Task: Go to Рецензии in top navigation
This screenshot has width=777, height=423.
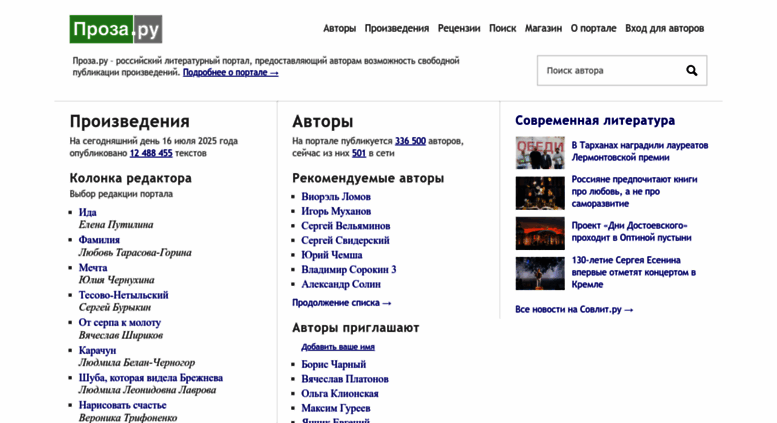Action: [459, 28]
